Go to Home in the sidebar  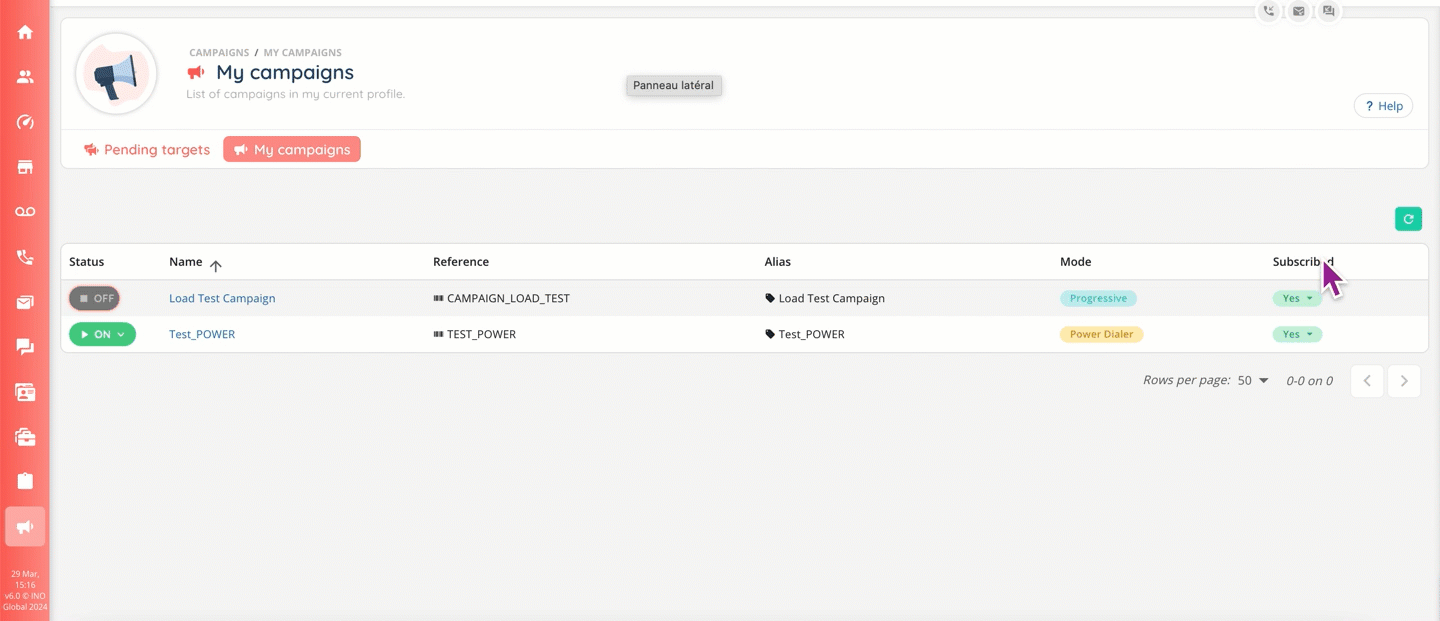(25, 32)
